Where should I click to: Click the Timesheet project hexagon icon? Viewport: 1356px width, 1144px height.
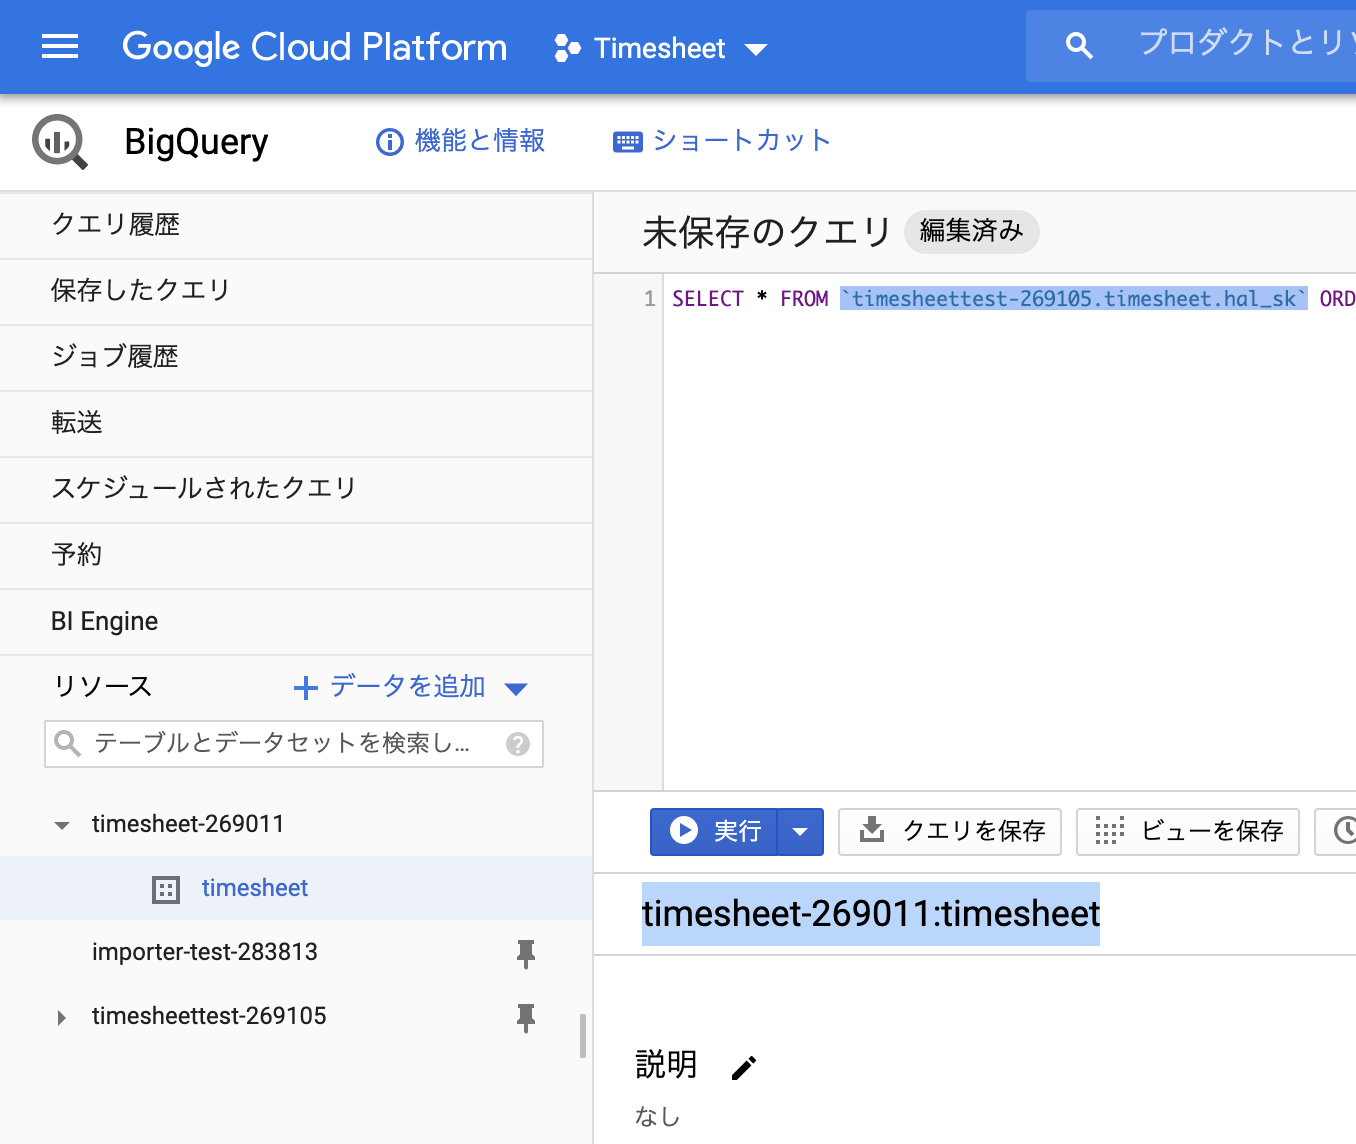coord(567,48)
